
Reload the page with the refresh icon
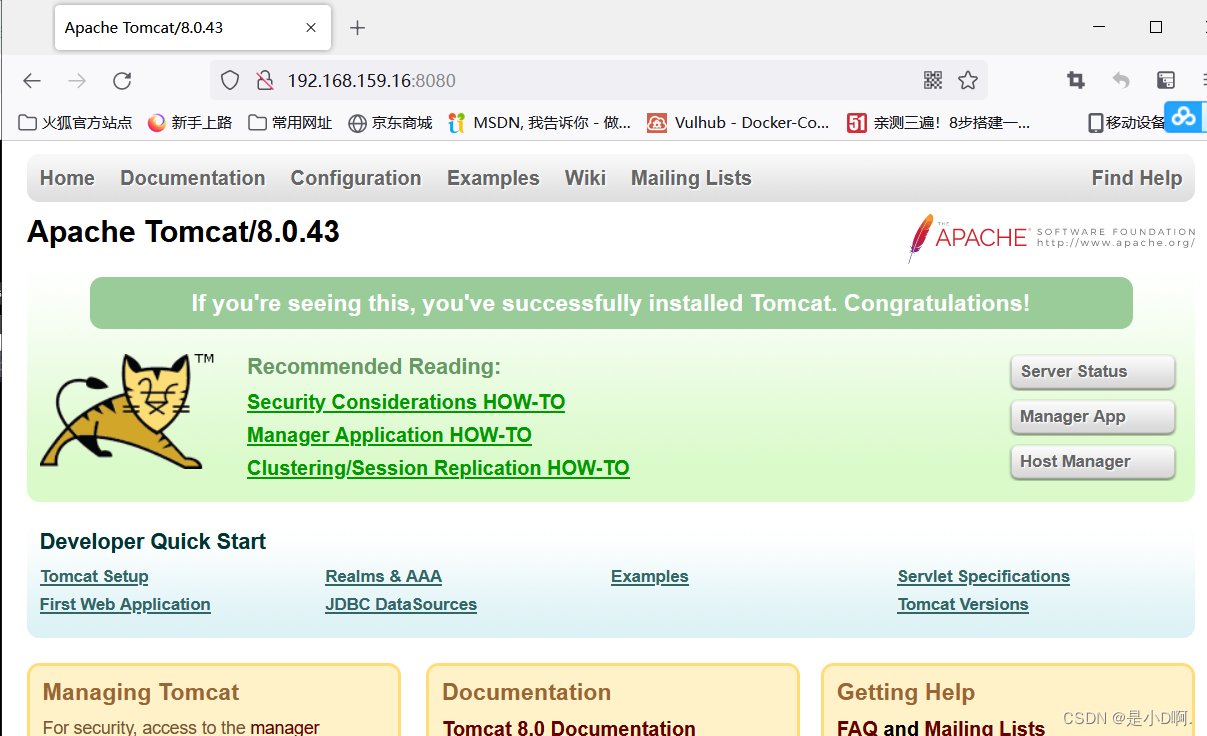tap(122, 81)
